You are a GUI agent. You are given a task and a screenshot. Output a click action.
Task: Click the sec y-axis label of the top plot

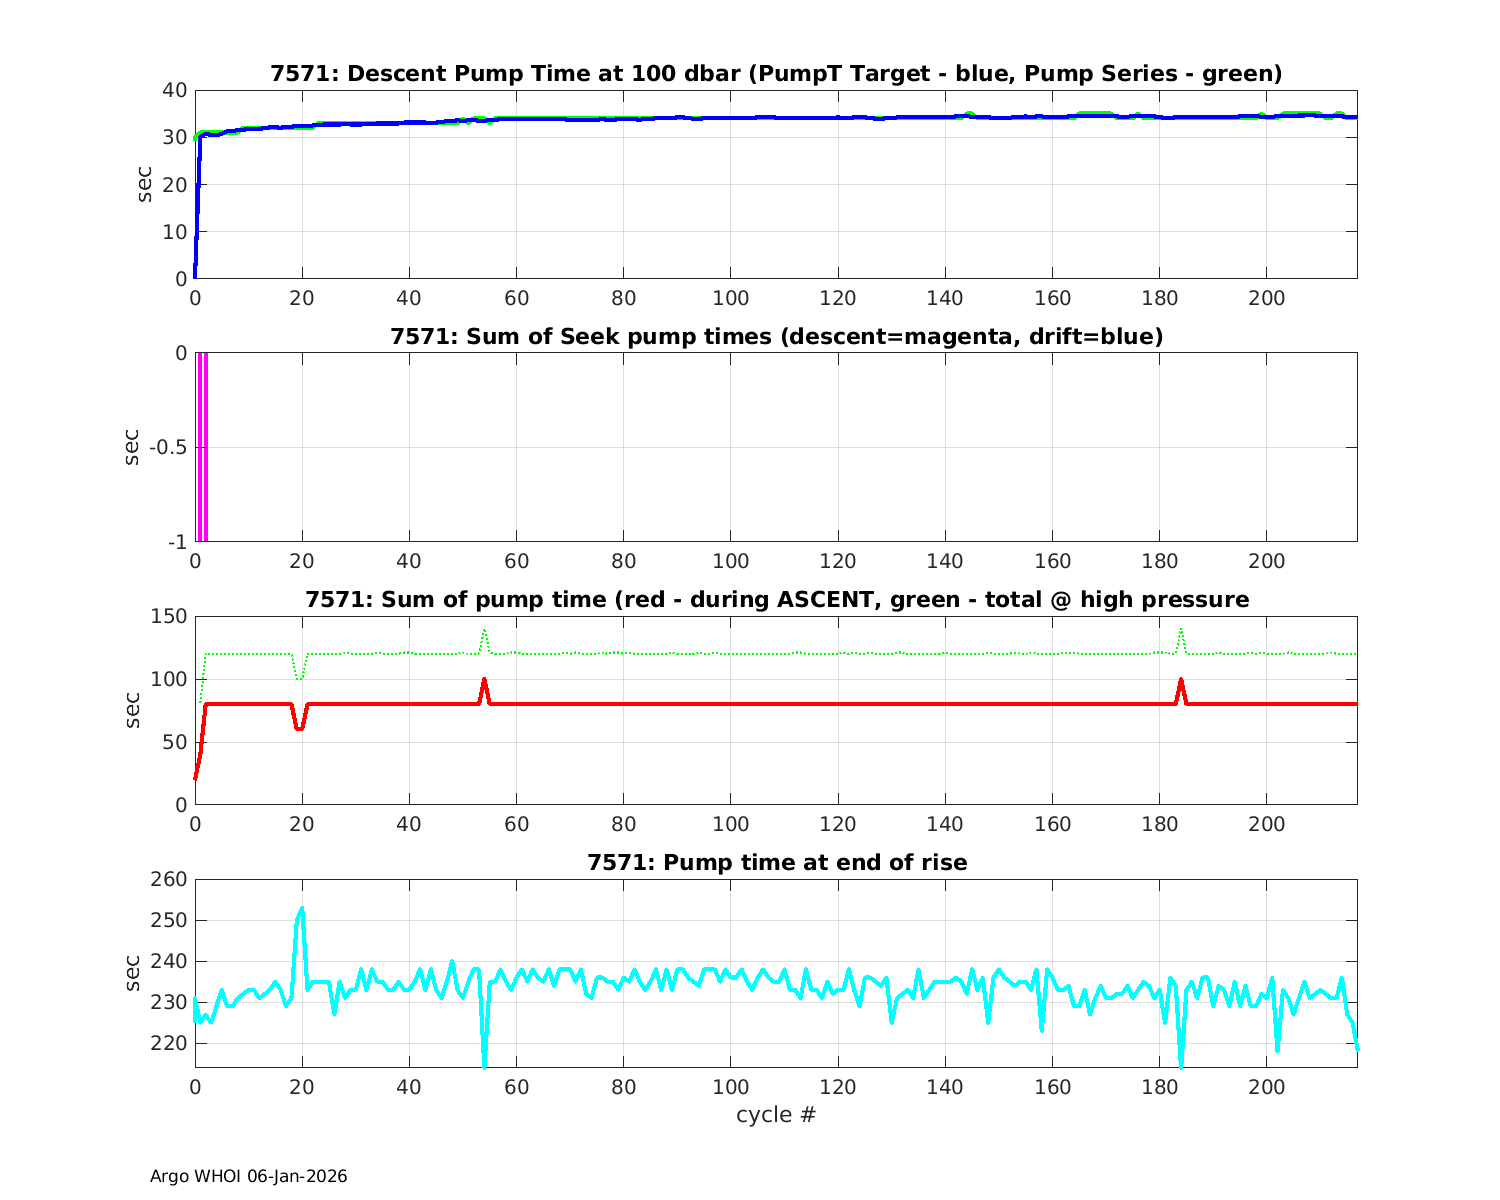(145, 184)
